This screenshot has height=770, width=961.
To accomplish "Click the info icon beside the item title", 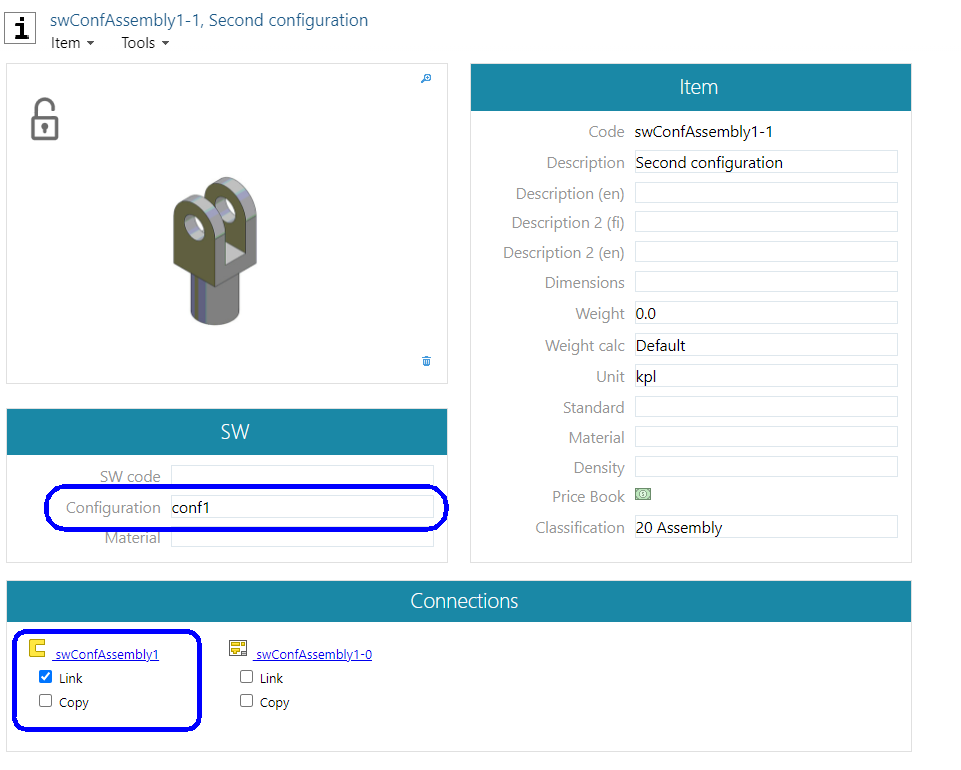I will 21,28.
